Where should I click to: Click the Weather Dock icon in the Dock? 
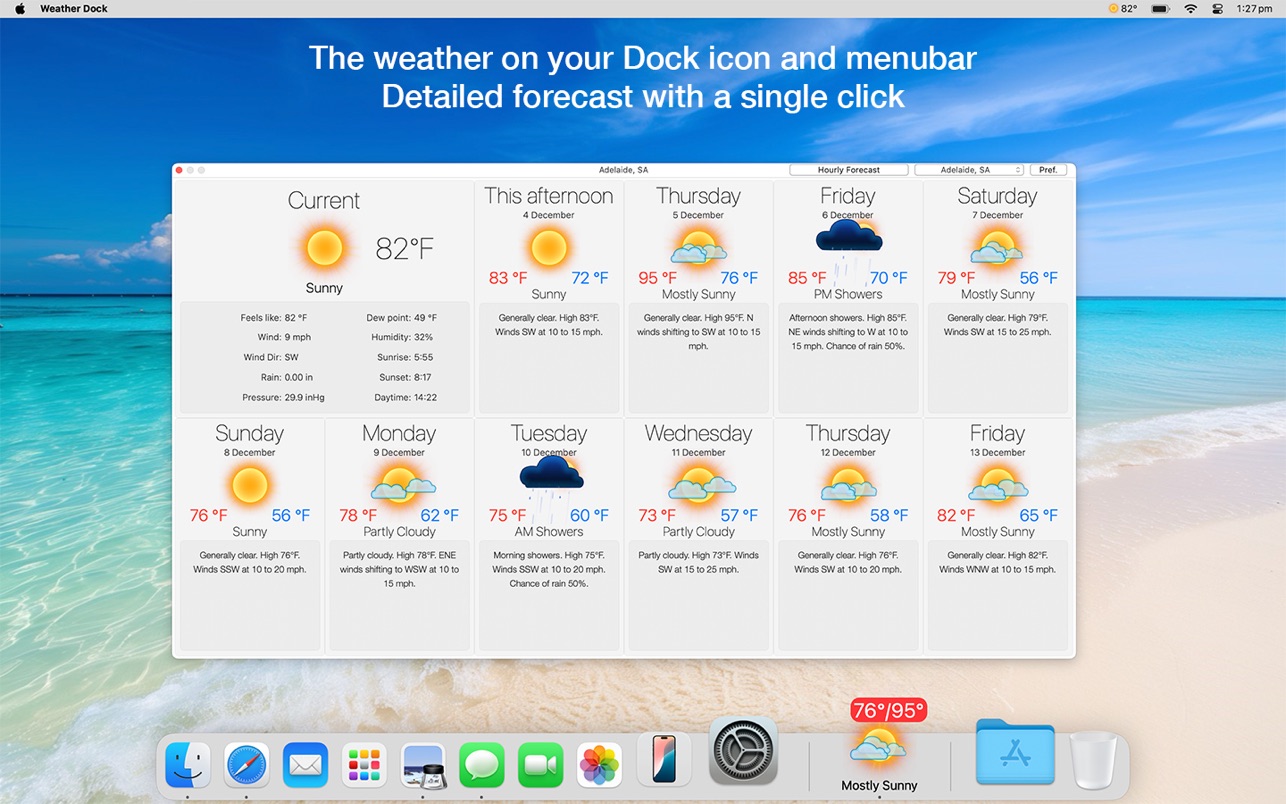[x=878, y=748]
